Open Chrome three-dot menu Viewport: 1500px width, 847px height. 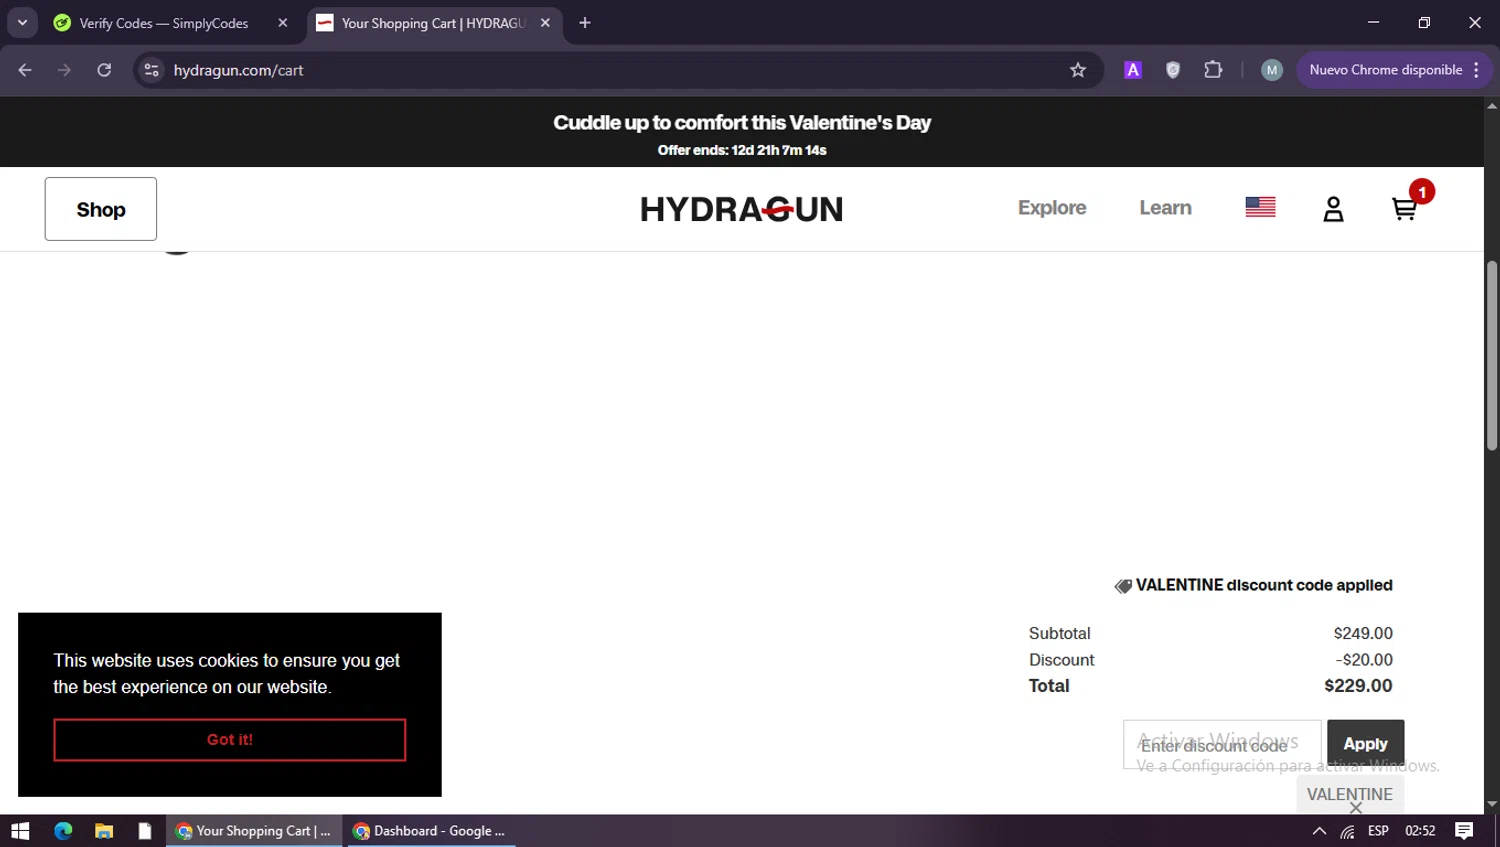click(x=1477, y=70)
